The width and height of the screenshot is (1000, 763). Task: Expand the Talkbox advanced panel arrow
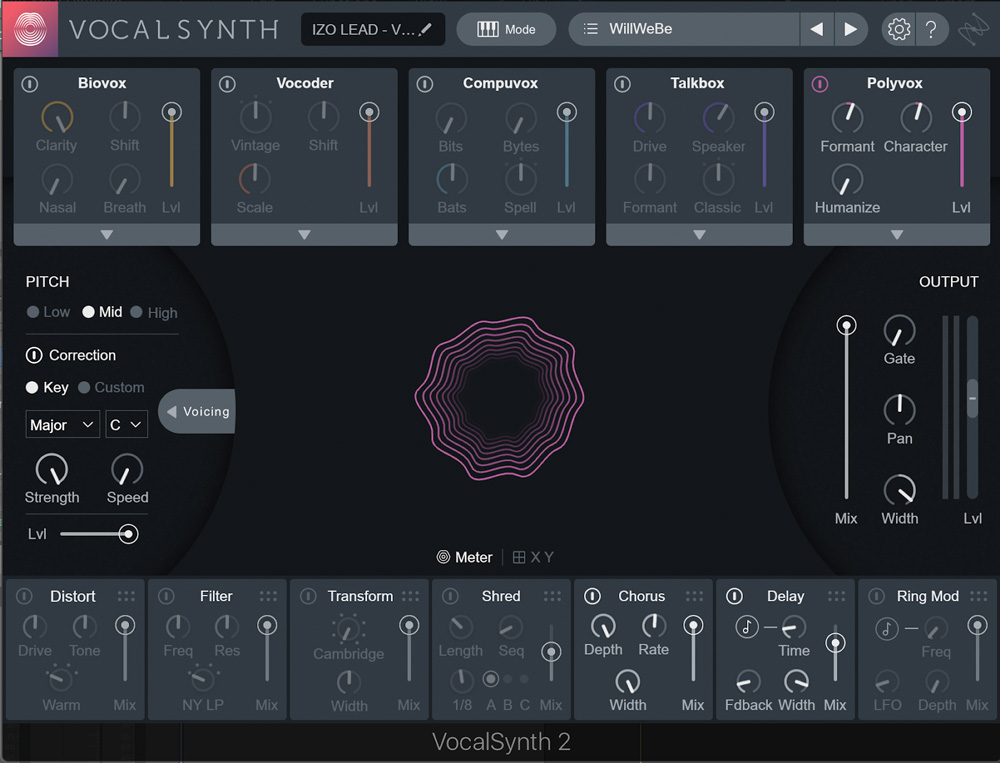pos(699,235)
